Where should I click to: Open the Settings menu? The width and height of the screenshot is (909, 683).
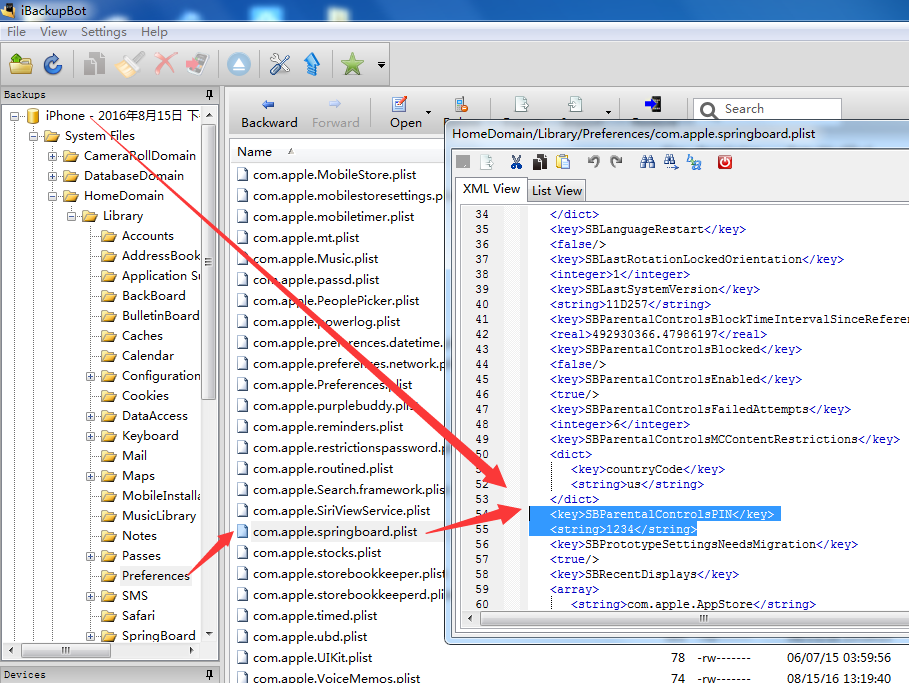[x=103, y=32]
